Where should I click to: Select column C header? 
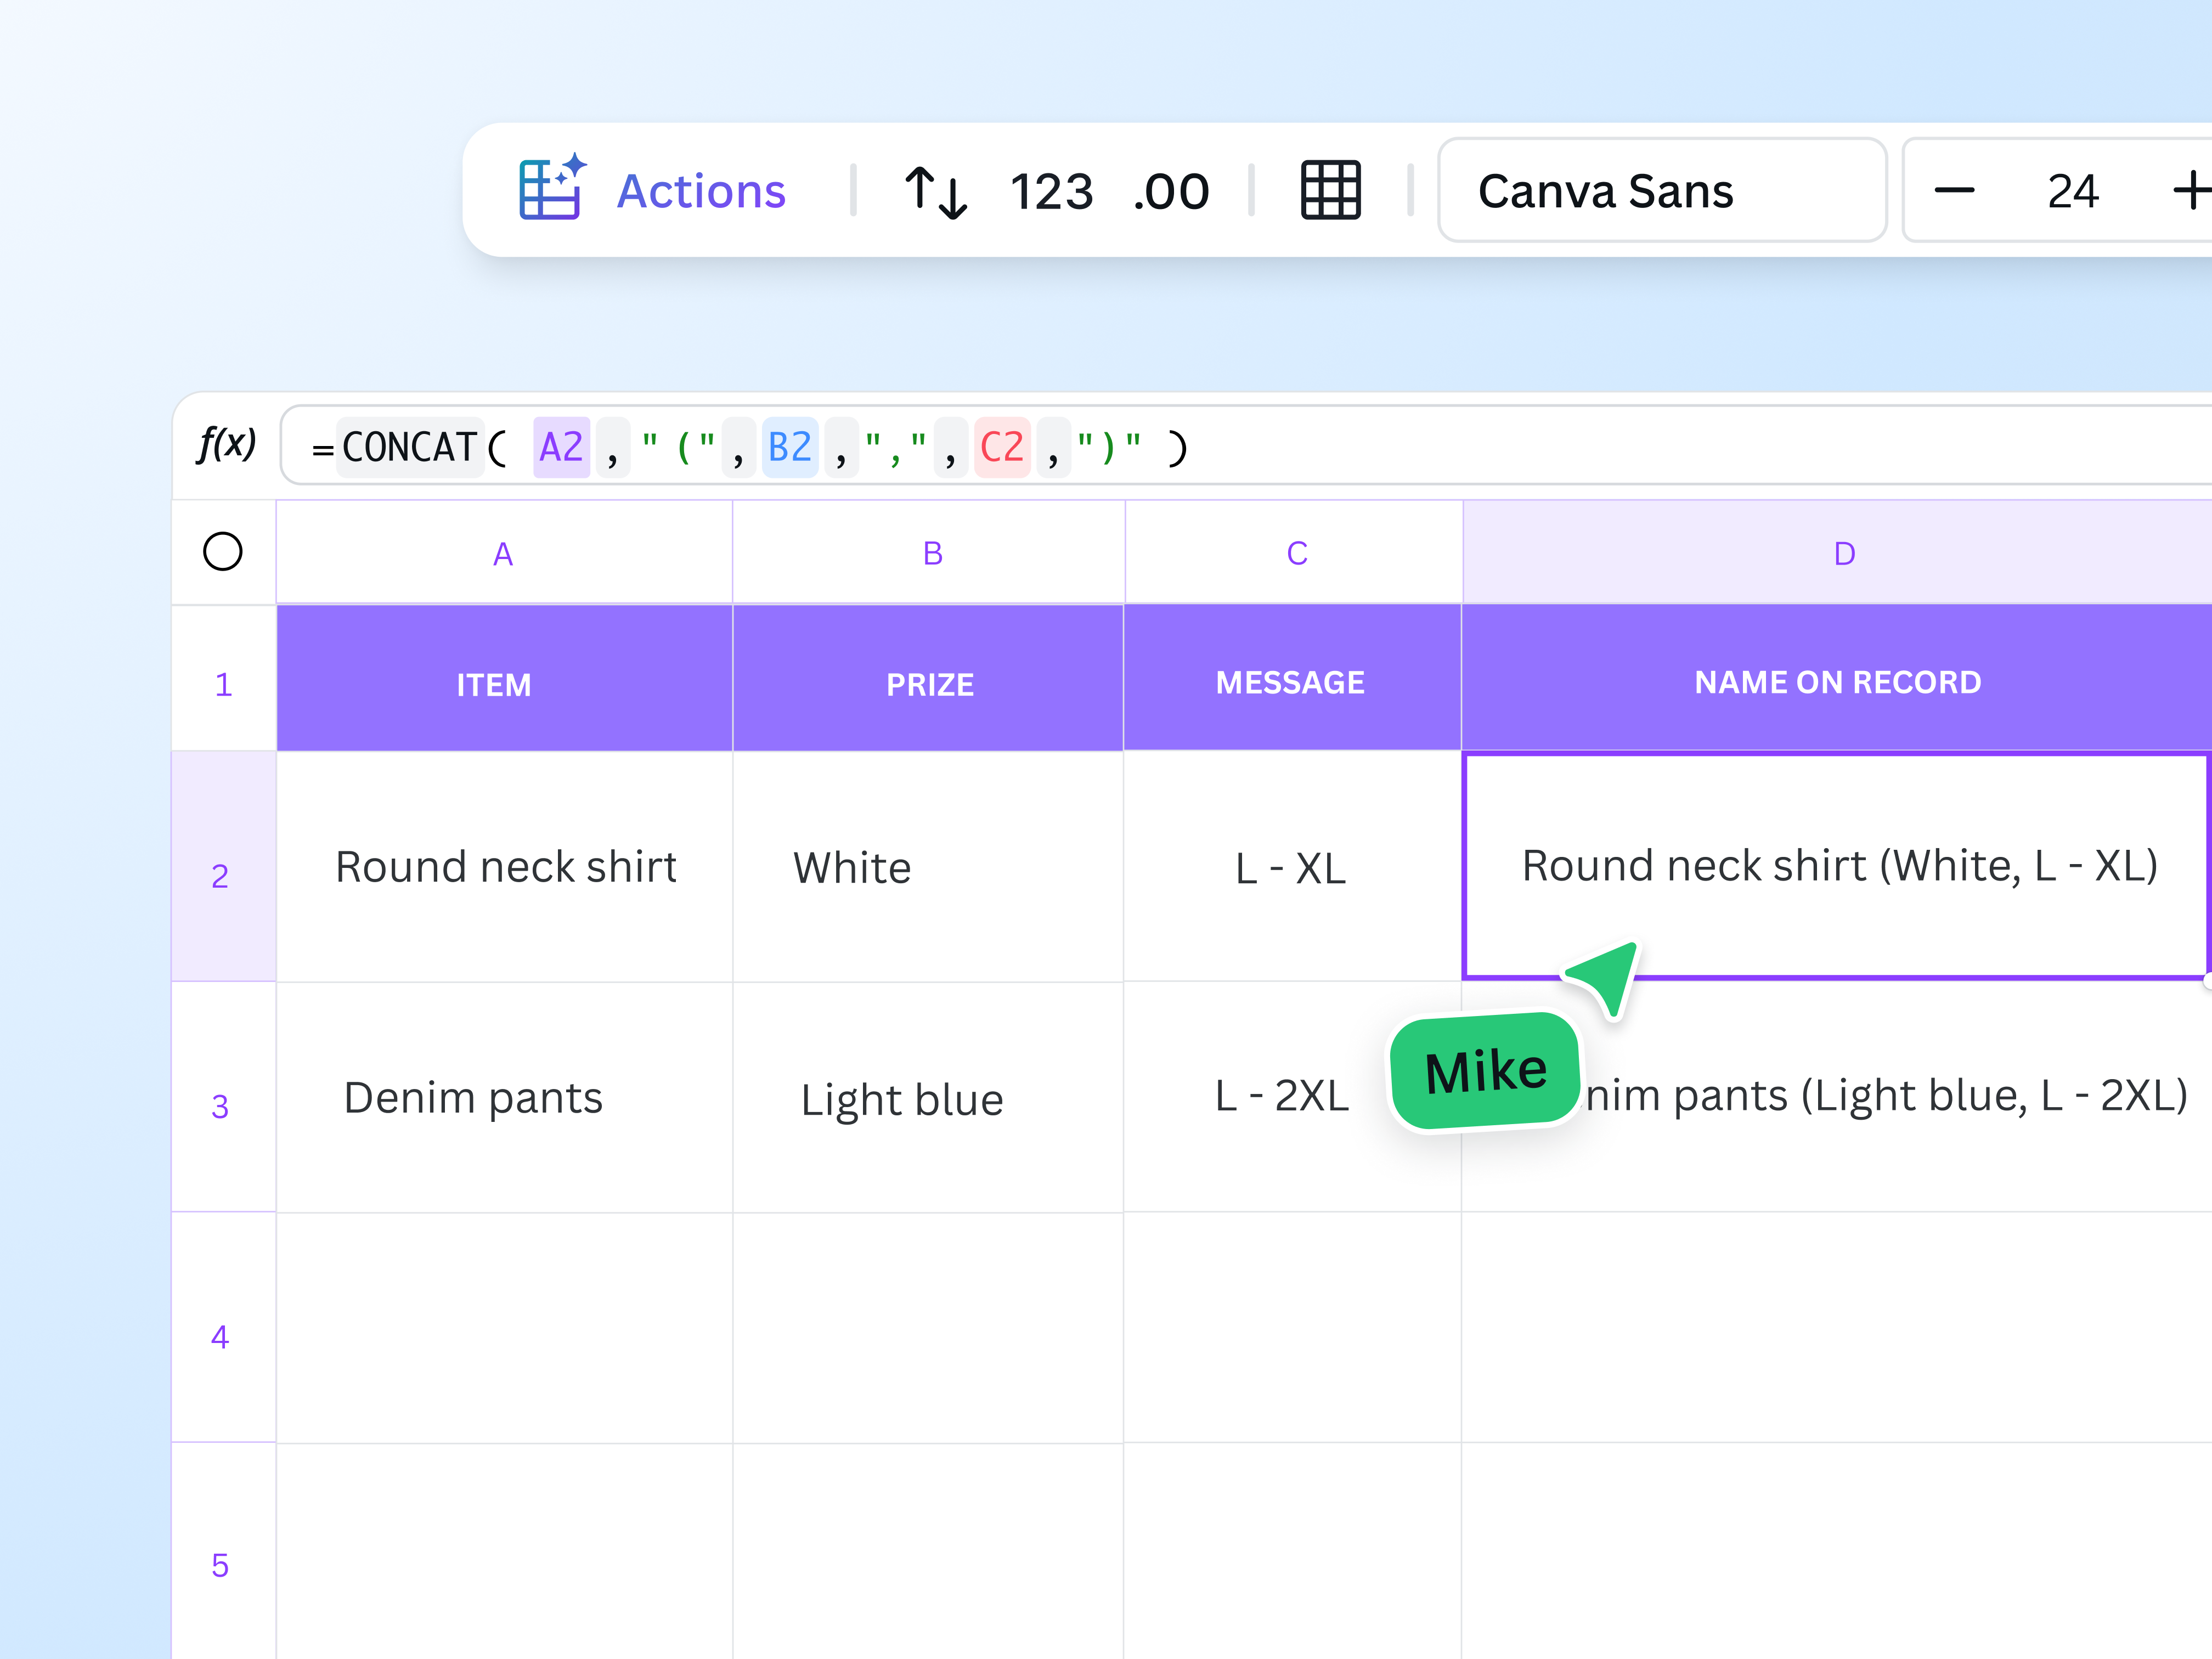coord(1294,552)
